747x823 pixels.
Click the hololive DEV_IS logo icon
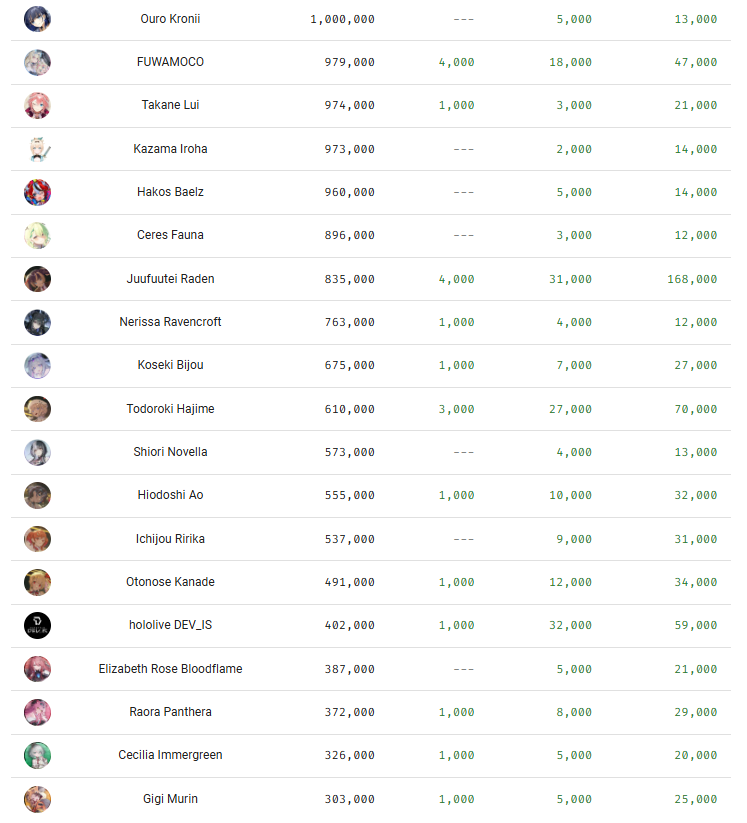point(37,625)
